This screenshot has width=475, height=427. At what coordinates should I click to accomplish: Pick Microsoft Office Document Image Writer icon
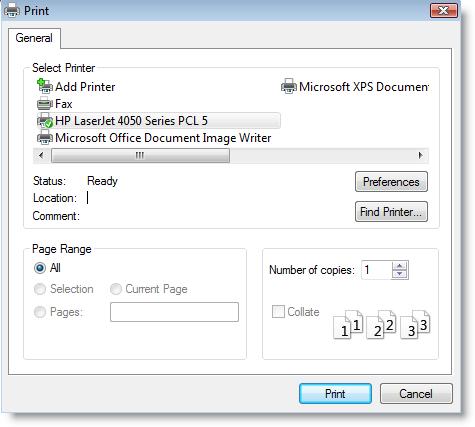[x=45, y=138]
